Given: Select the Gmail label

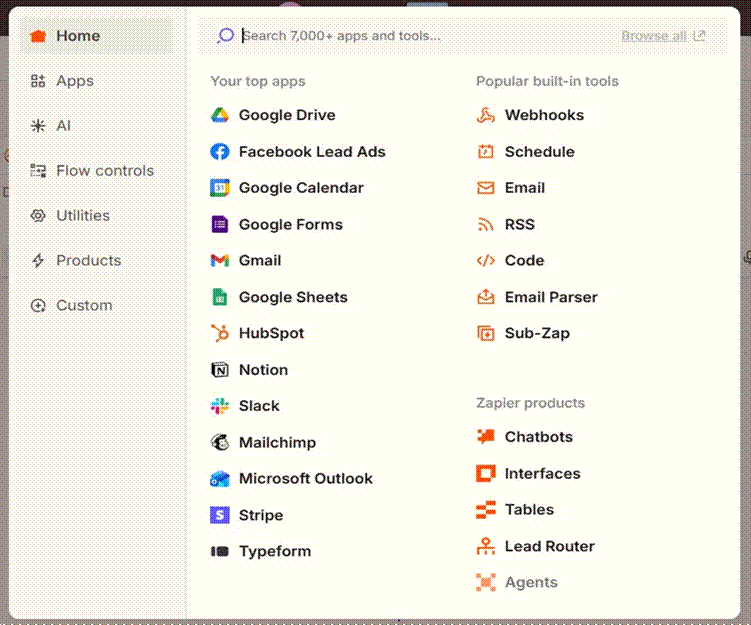Looking at the screenshot, I should coord(260,261).
